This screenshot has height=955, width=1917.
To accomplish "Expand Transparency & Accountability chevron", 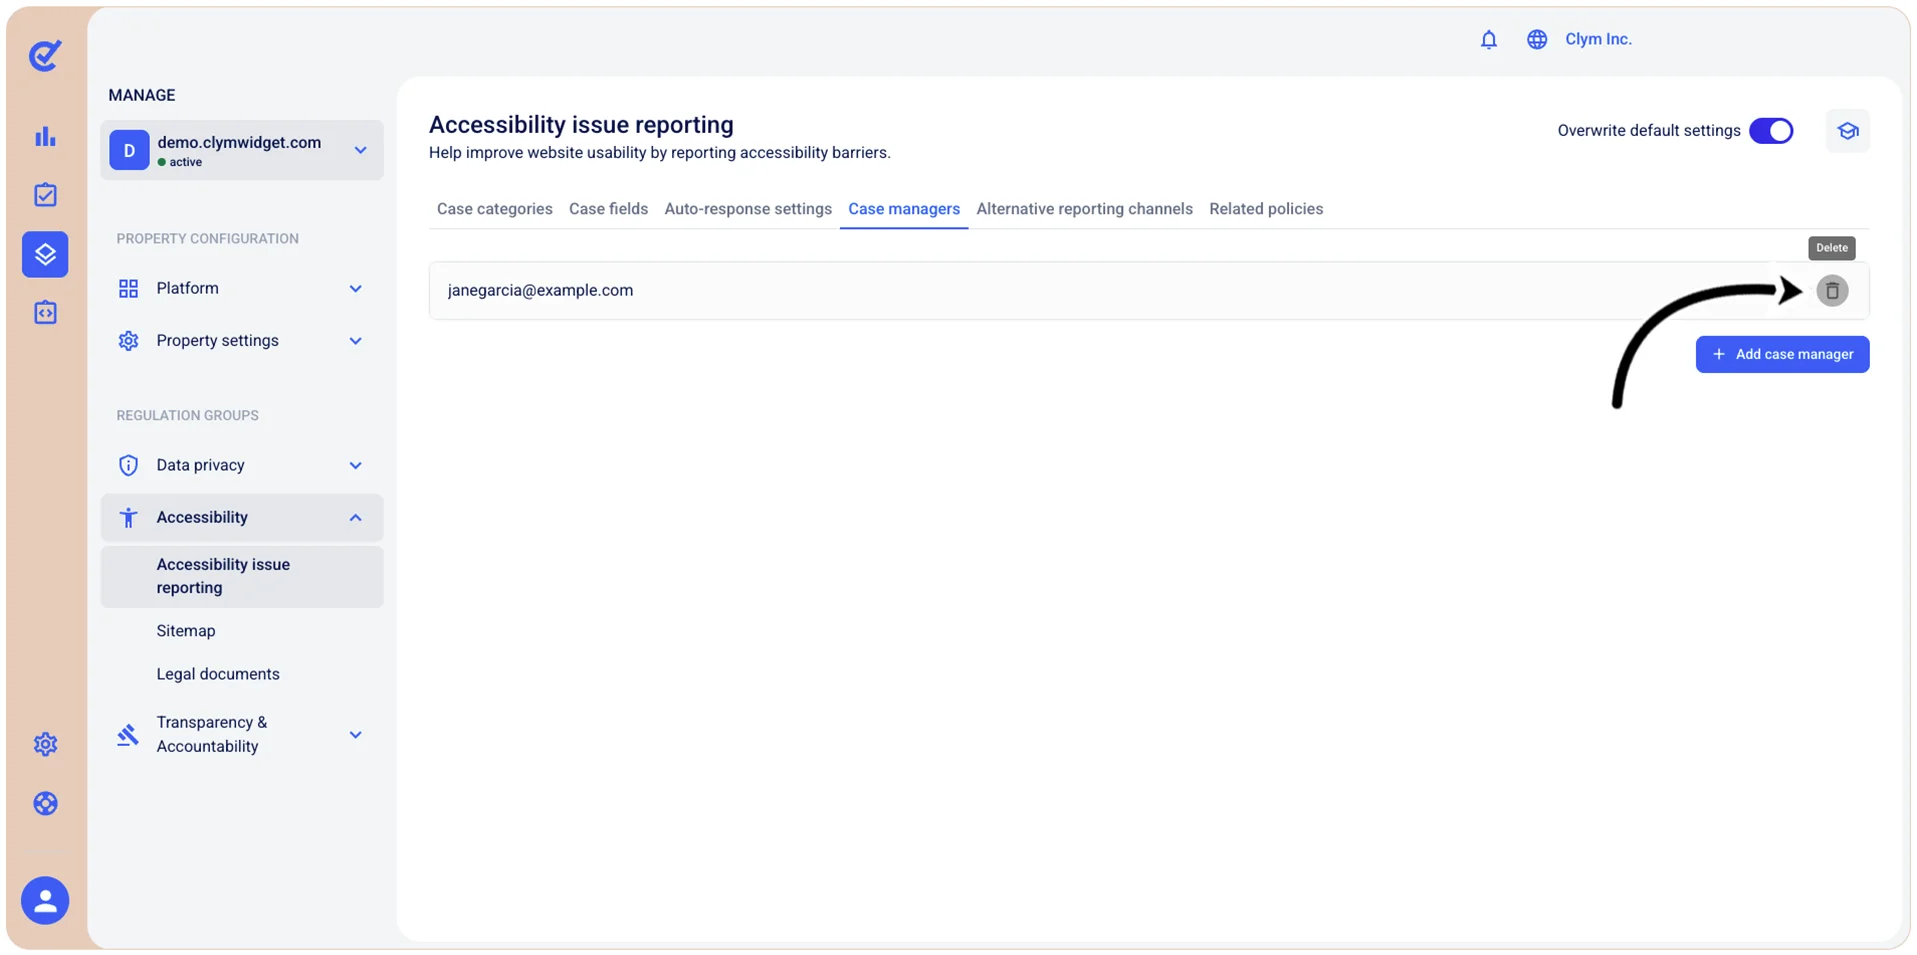I will pyautogui.click(x=355, y=735).
